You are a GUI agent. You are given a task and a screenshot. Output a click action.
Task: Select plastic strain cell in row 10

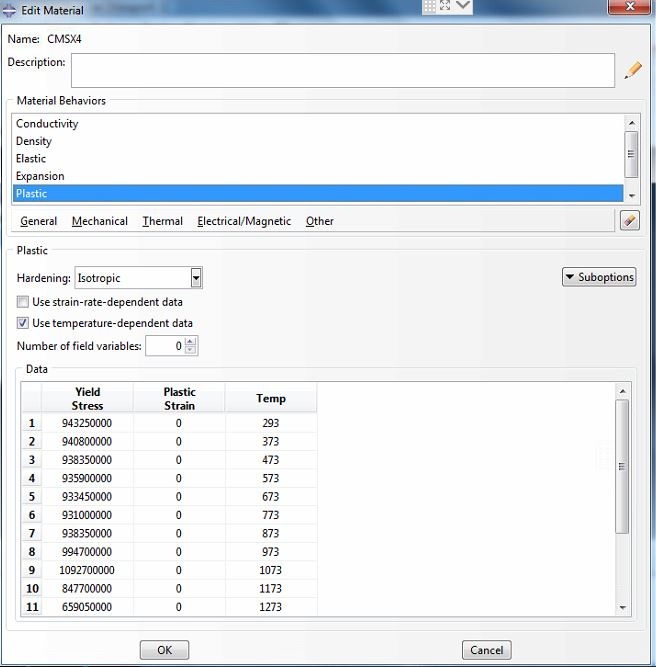coord(179,588)
